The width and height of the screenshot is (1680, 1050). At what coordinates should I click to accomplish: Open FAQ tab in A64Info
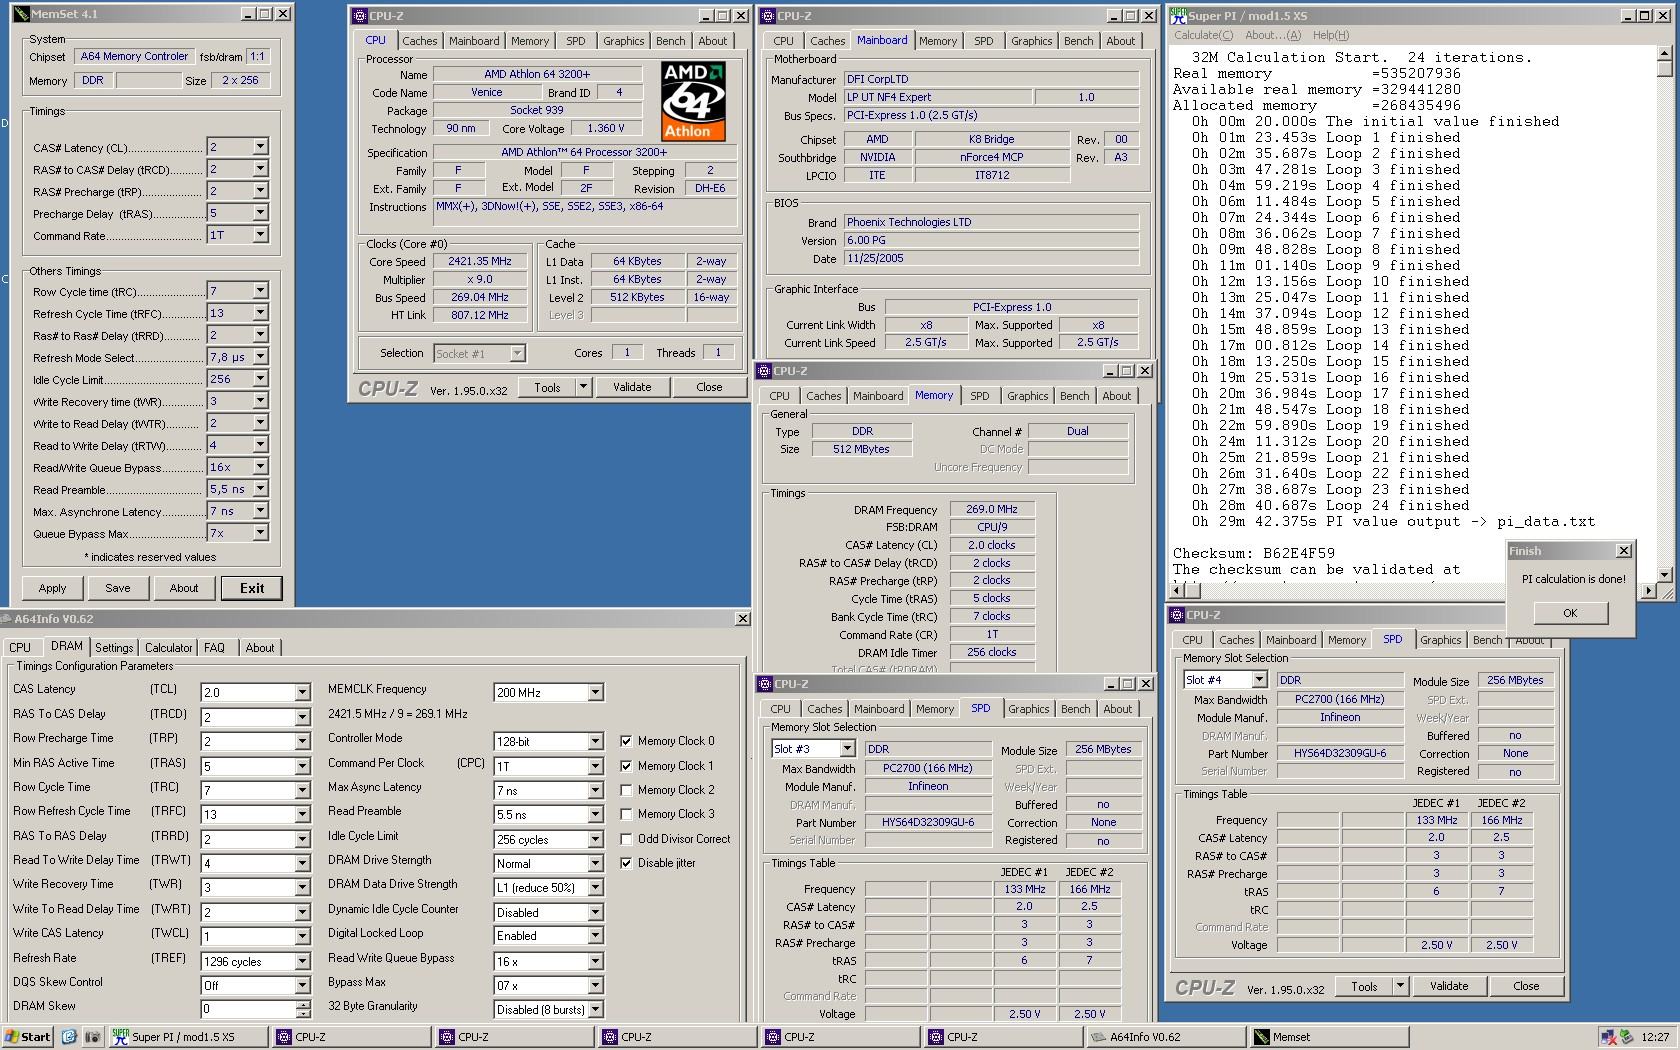214,648
